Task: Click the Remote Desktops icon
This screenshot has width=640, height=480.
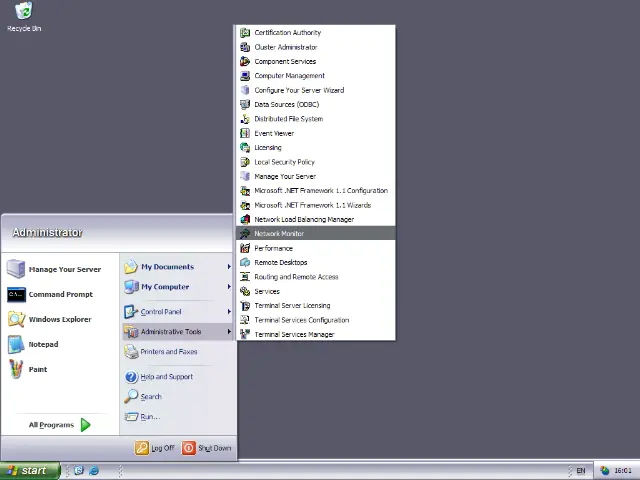Action: [x=245, y=262]
